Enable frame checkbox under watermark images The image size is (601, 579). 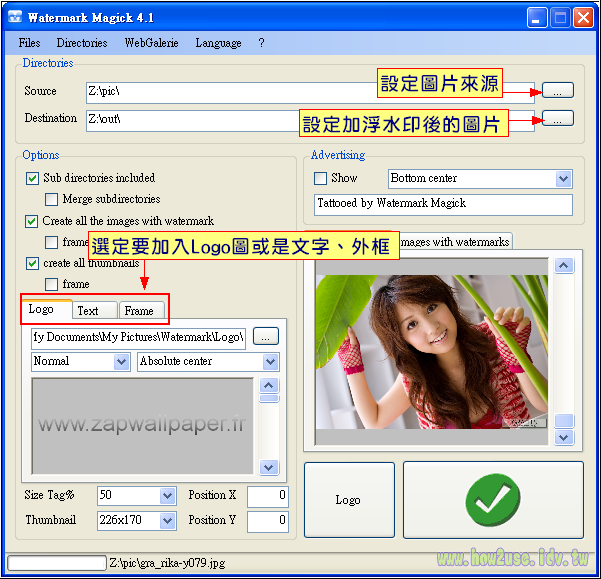(51, 243)
